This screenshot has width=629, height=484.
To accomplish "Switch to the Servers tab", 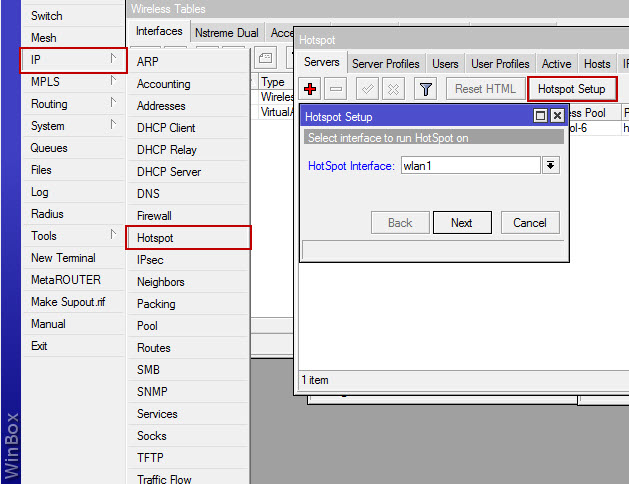I will pos(322,62).
